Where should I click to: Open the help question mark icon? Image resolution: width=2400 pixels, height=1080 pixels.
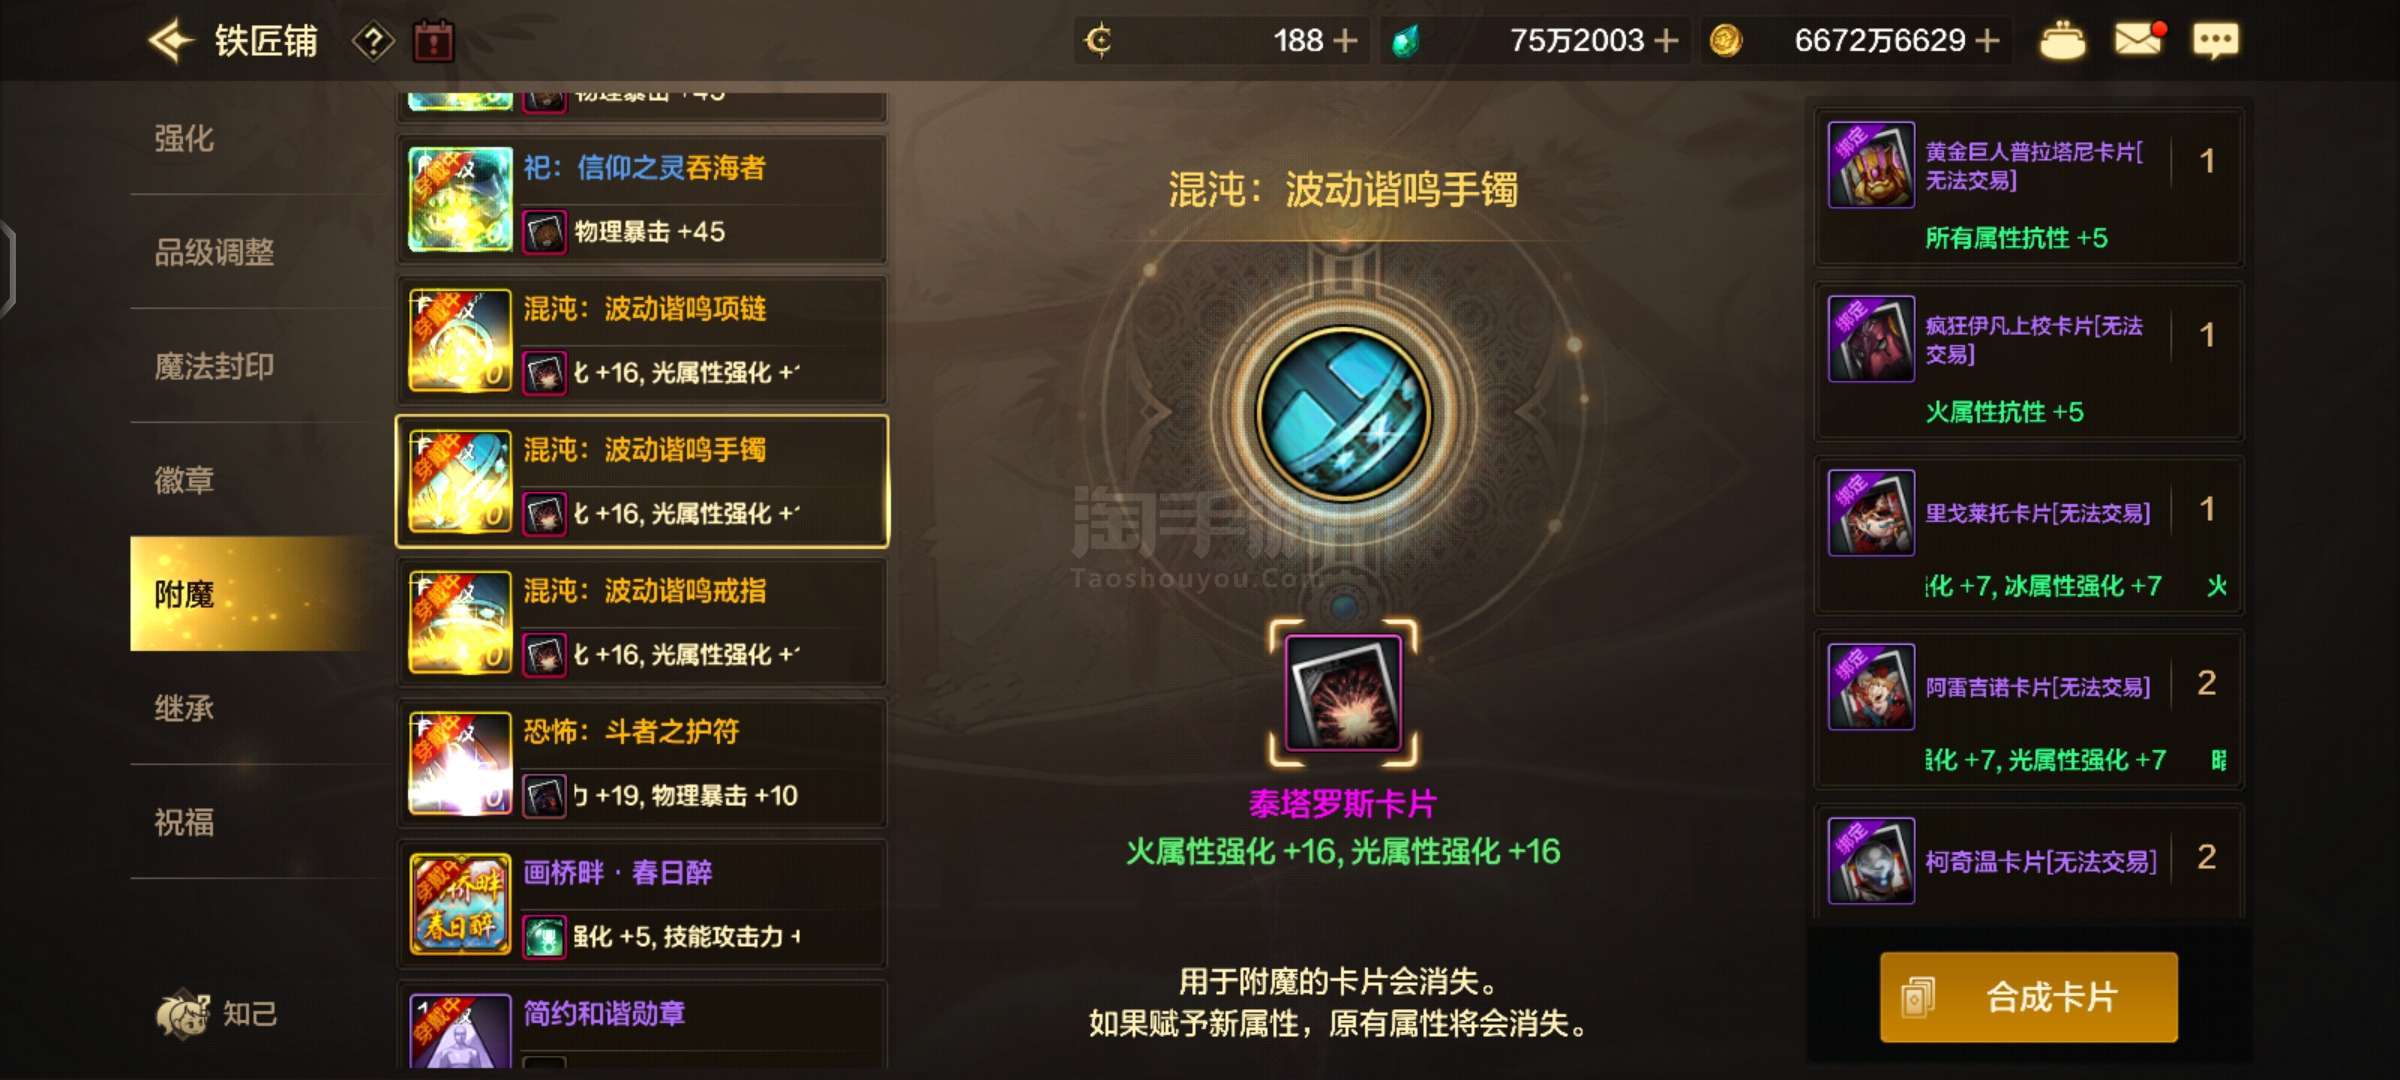click(373, 41)
